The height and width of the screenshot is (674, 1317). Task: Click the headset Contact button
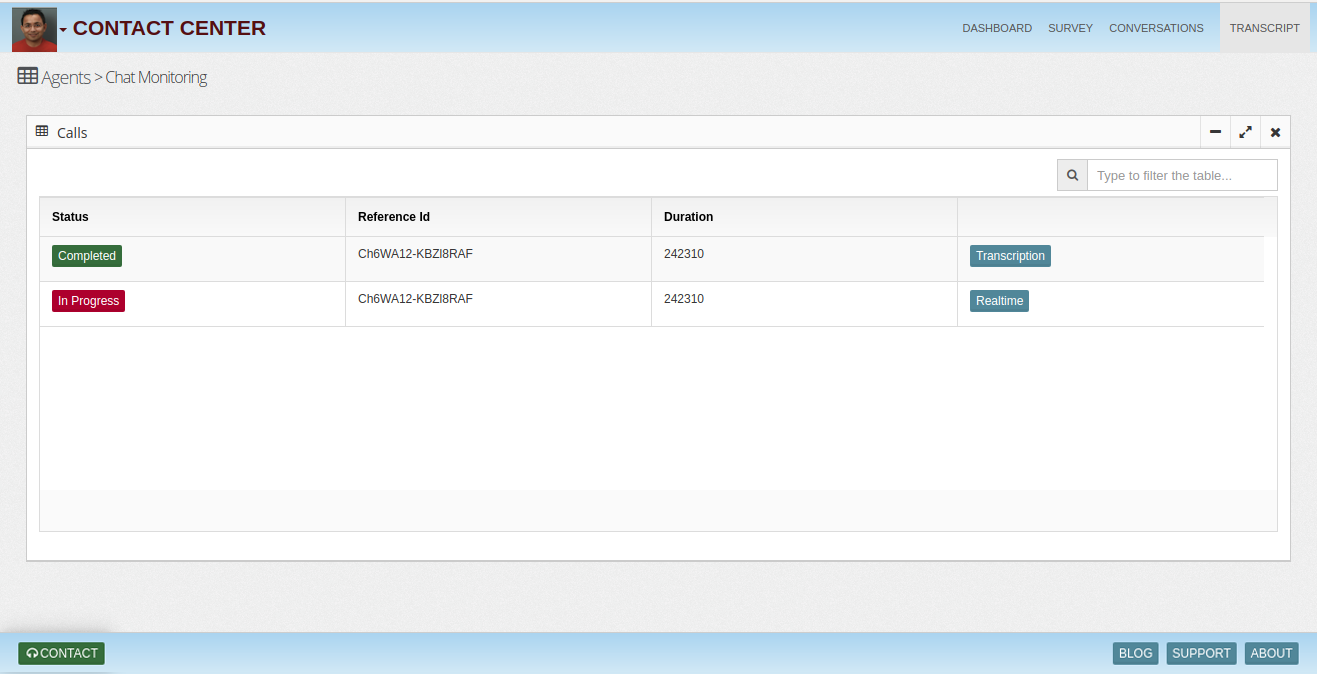pos(61,653)
